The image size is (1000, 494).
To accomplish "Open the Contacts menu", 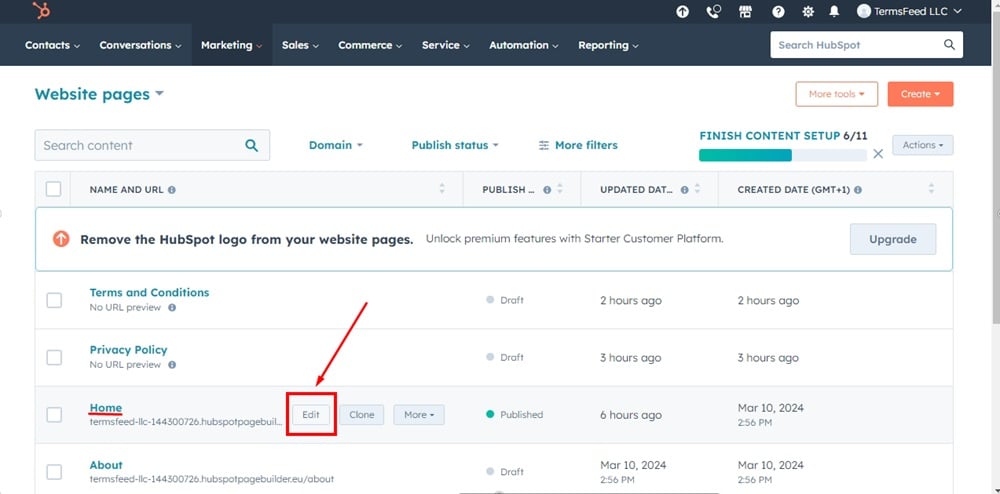I will click(x=52, y=45).
